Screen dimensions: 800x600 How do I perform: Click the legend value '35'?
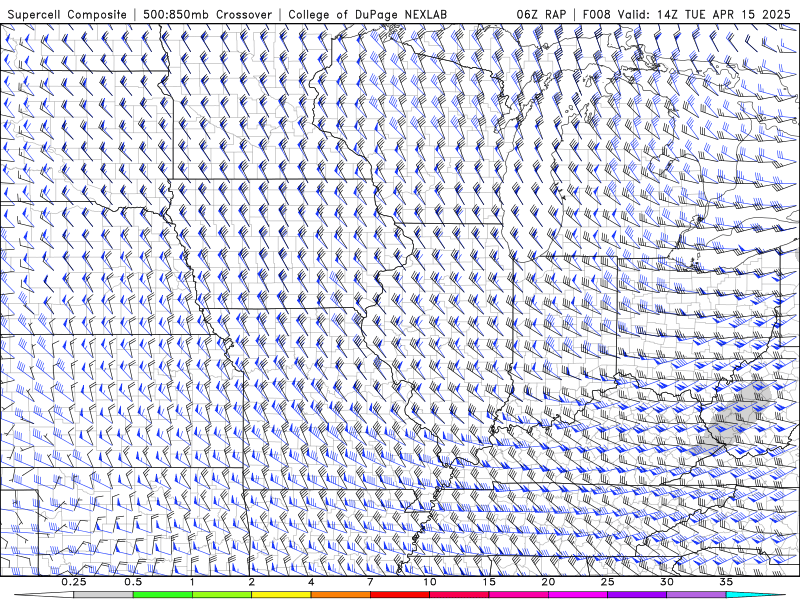(x=726, y=582)
